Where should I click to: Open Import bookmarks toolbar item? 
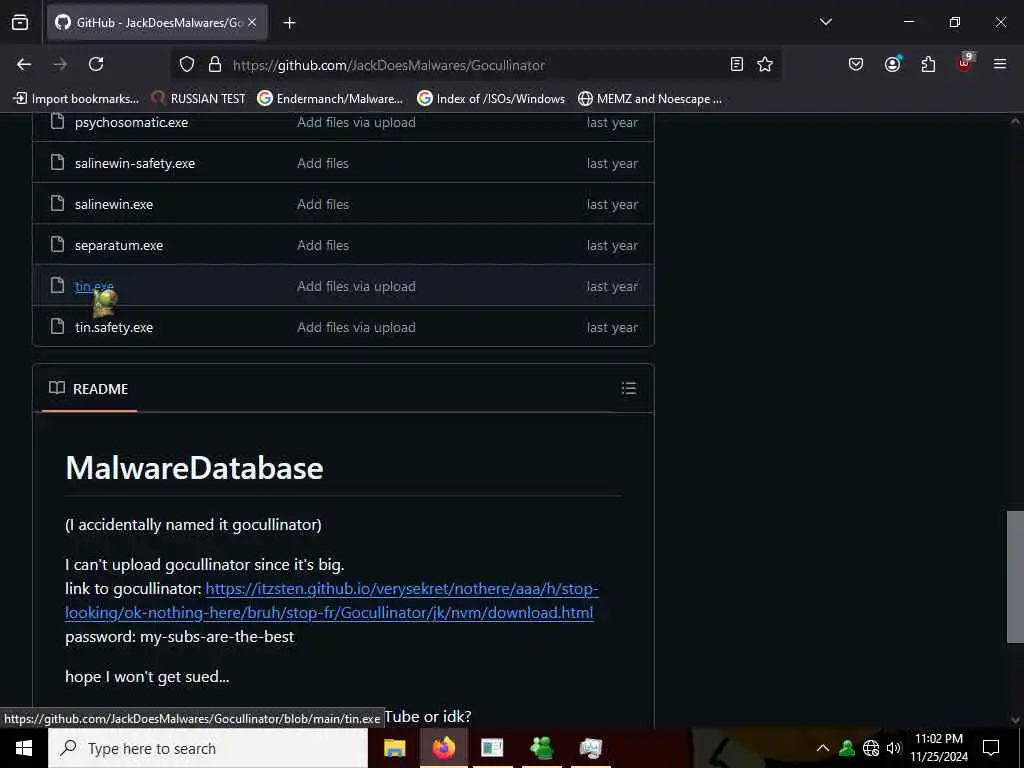[x=76, y=99]
